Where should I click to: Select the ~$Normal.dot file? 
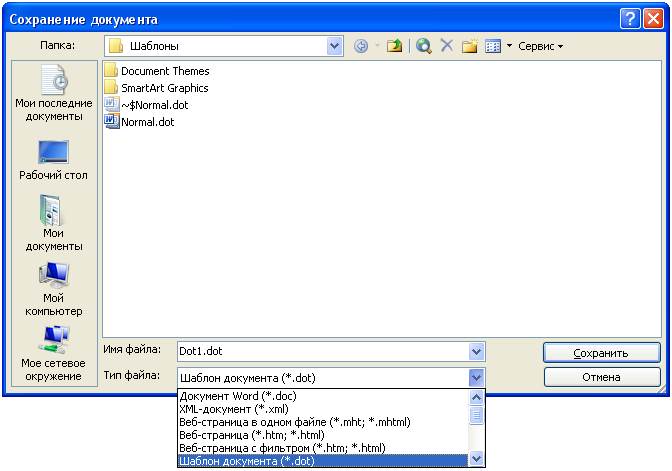click(147, 105)
